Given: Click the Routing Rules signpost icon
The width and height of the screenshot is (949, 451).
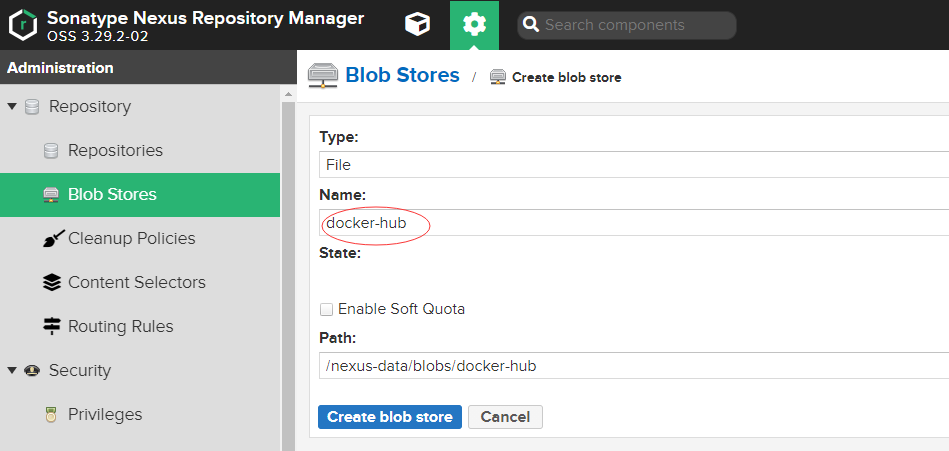Looking at the screenshot, I should click(x=52, y=327).
